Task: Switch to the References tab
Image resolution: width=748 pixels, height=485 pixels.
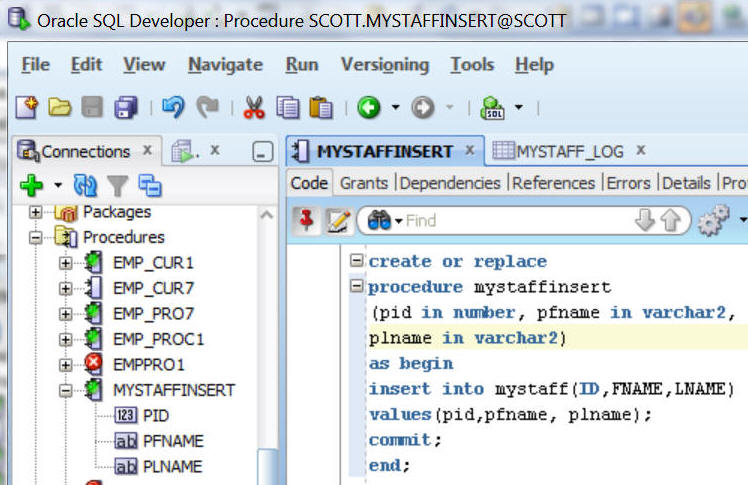Action: pyautogui.click(x=553, y=183)
